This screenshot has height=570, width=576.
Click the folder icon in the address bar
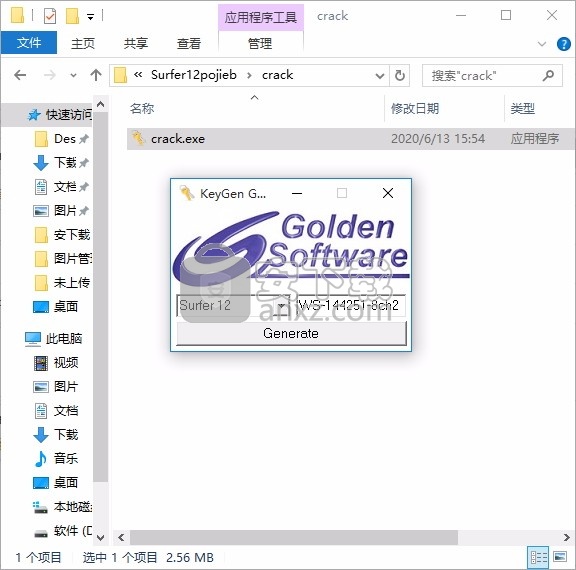coord(120,75)
